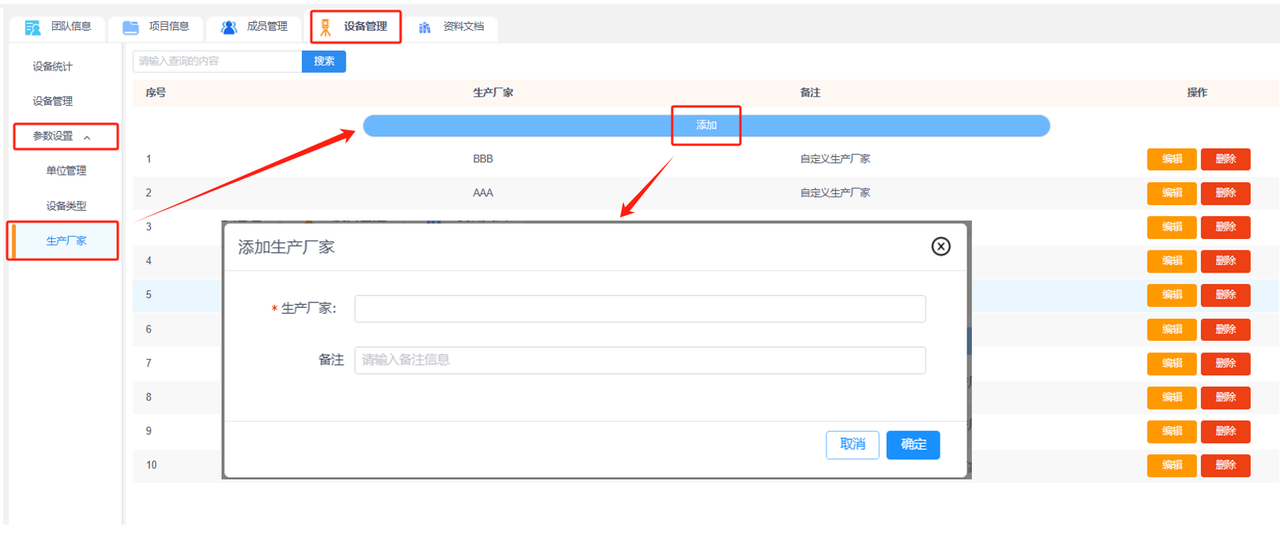Click the project info folder icon
The width and height of the screenshot is (1280, 533).
tap(131, 27)
